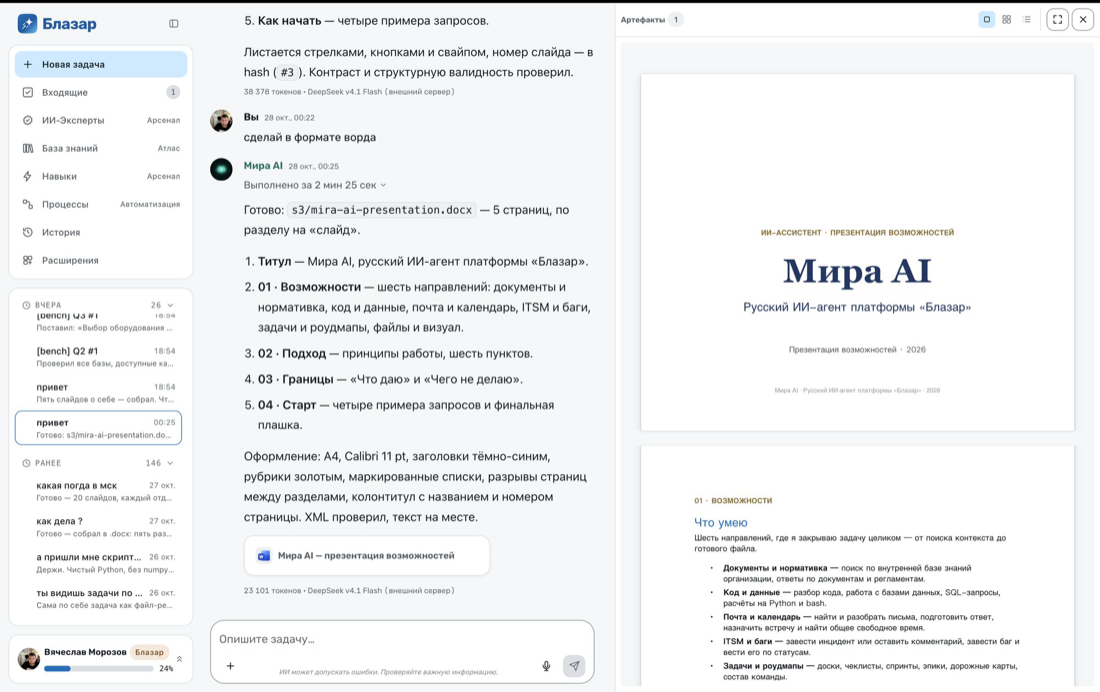Click '23 101 токенов' stats line
The image size is (1100, 692).
[349, 591]
